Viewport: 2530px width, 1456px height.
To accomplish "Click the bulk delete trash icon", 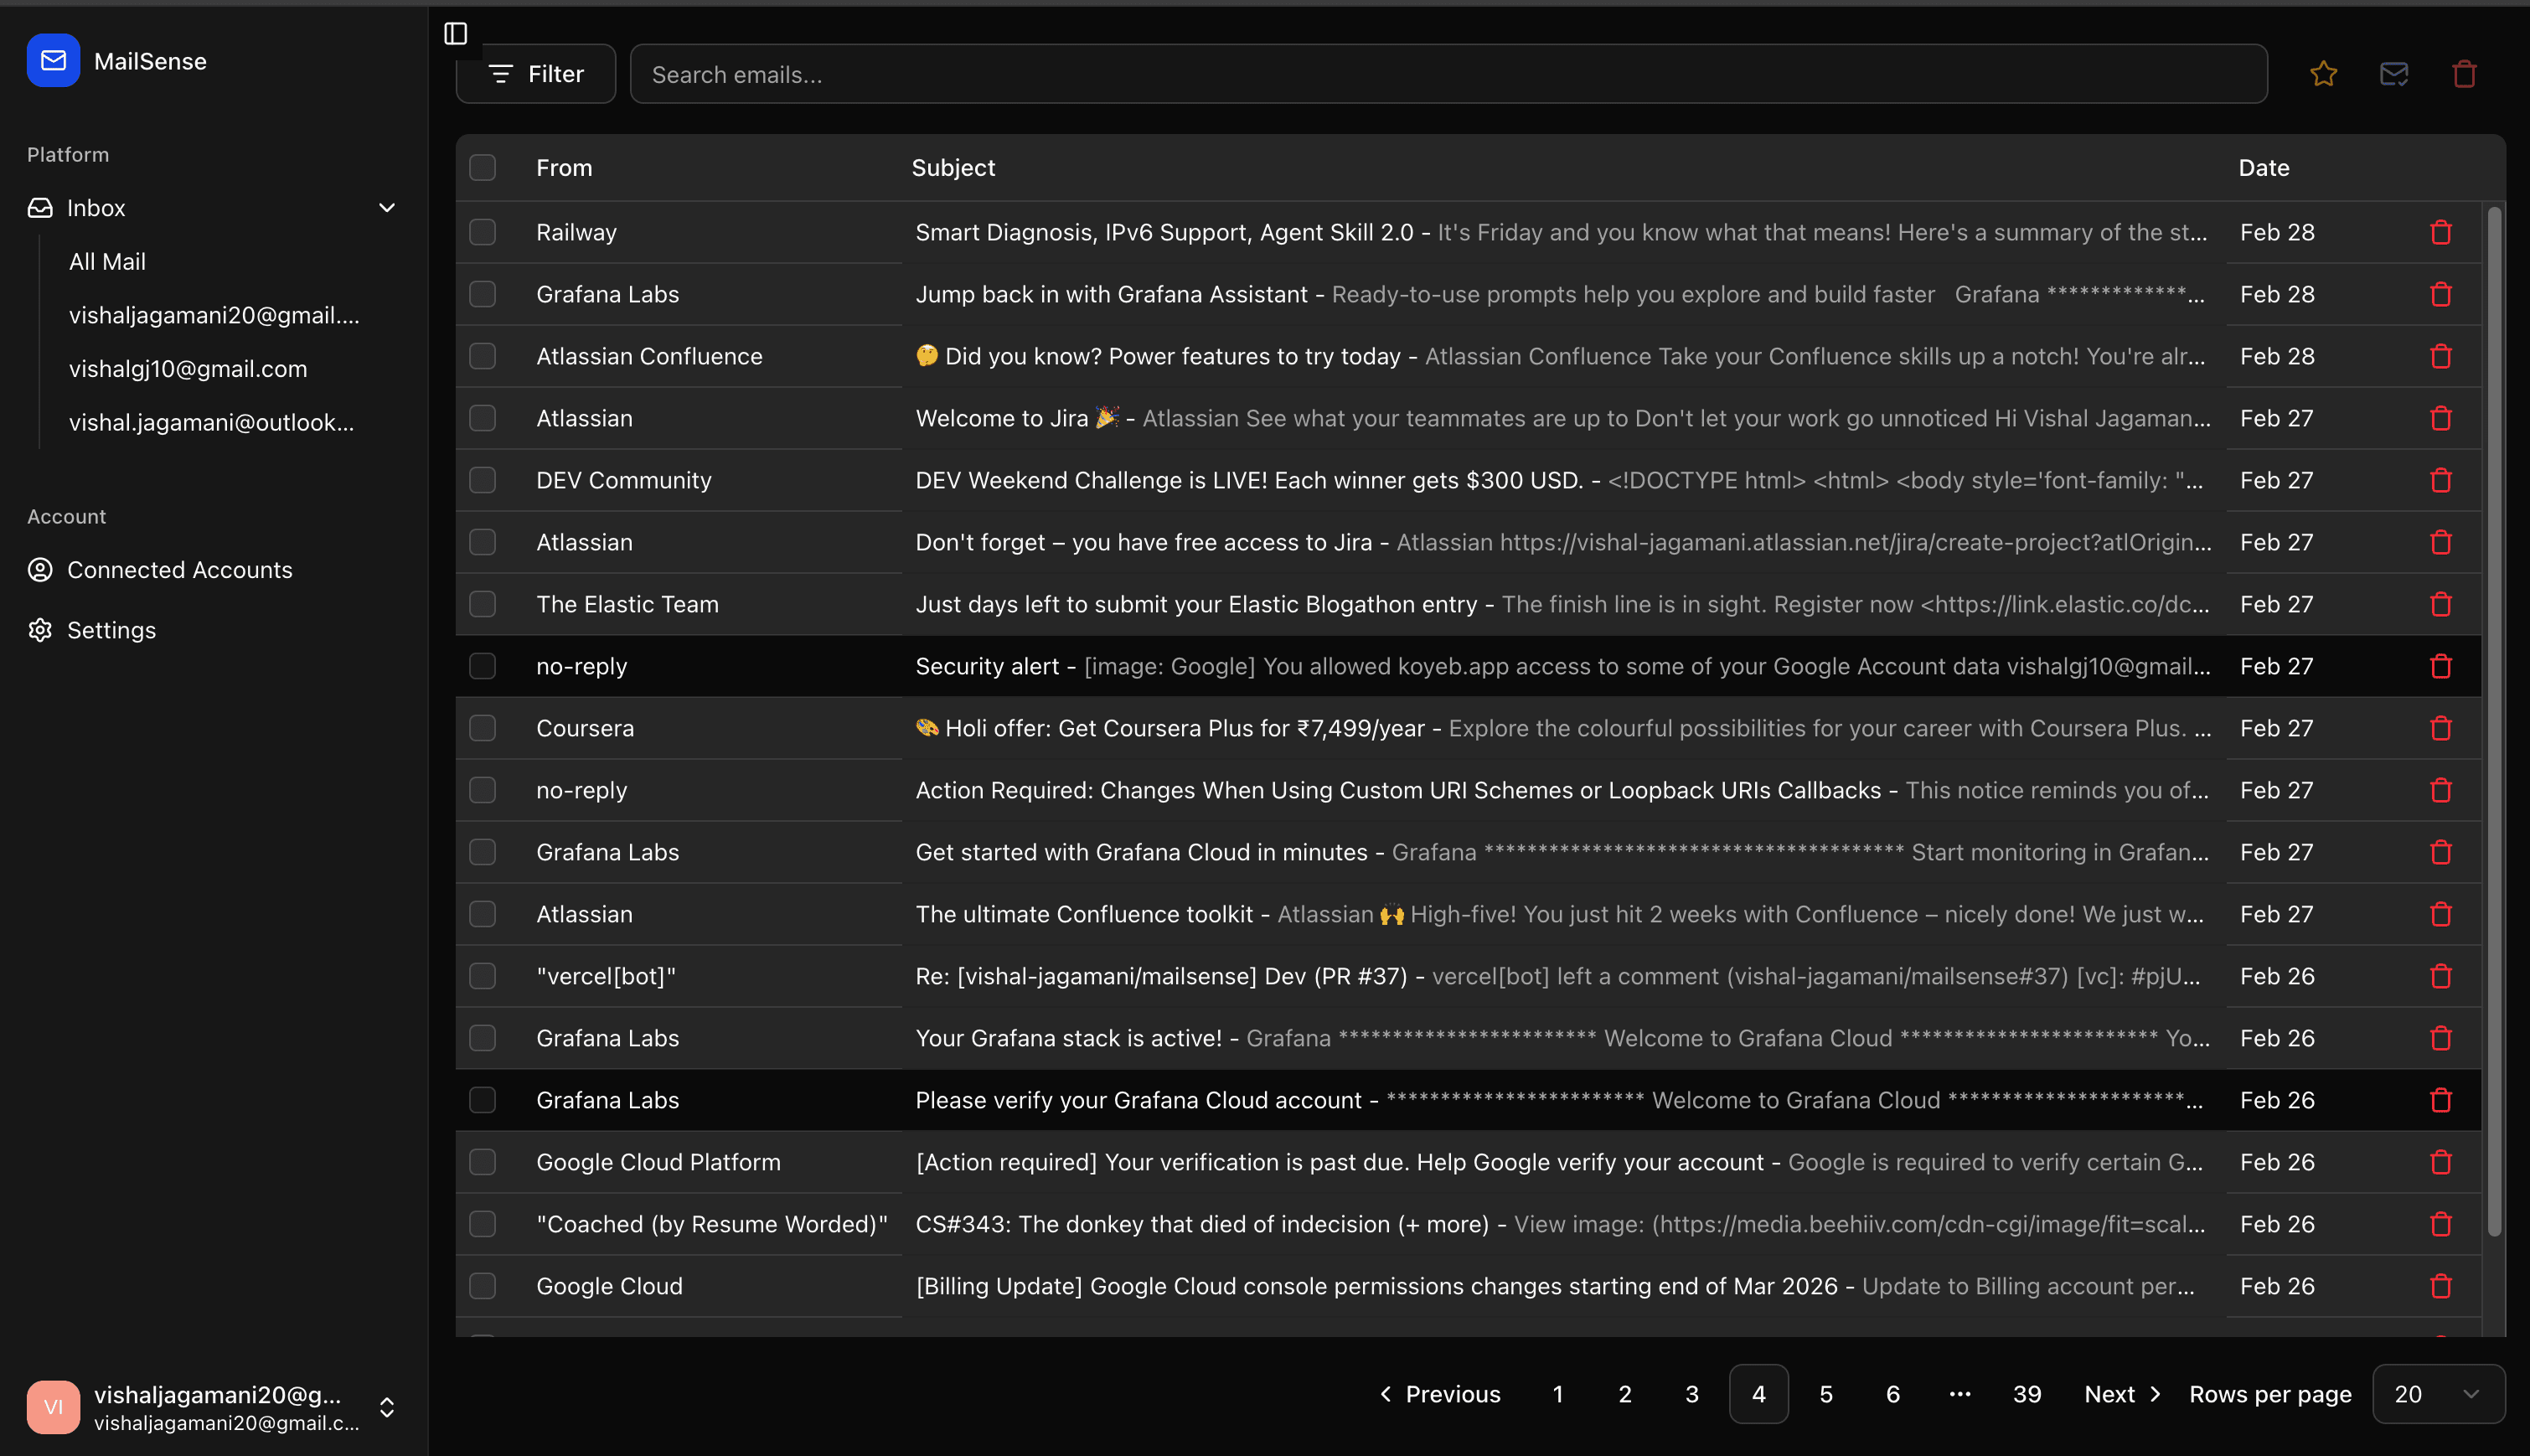I will pyautogui.click(x=2464, y=74).
